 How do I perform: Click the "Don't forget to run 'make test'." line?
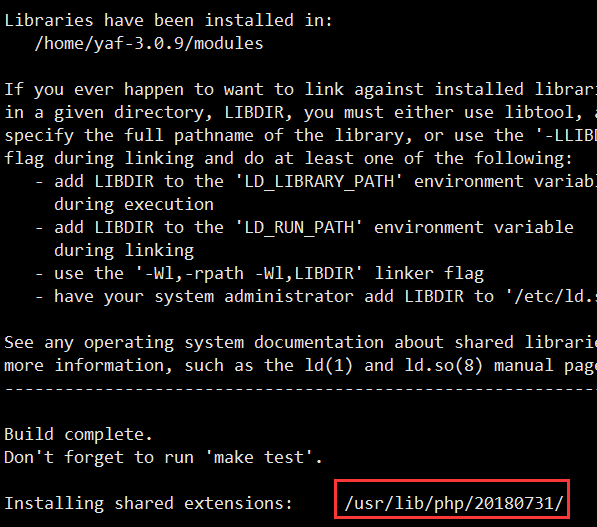163,457
